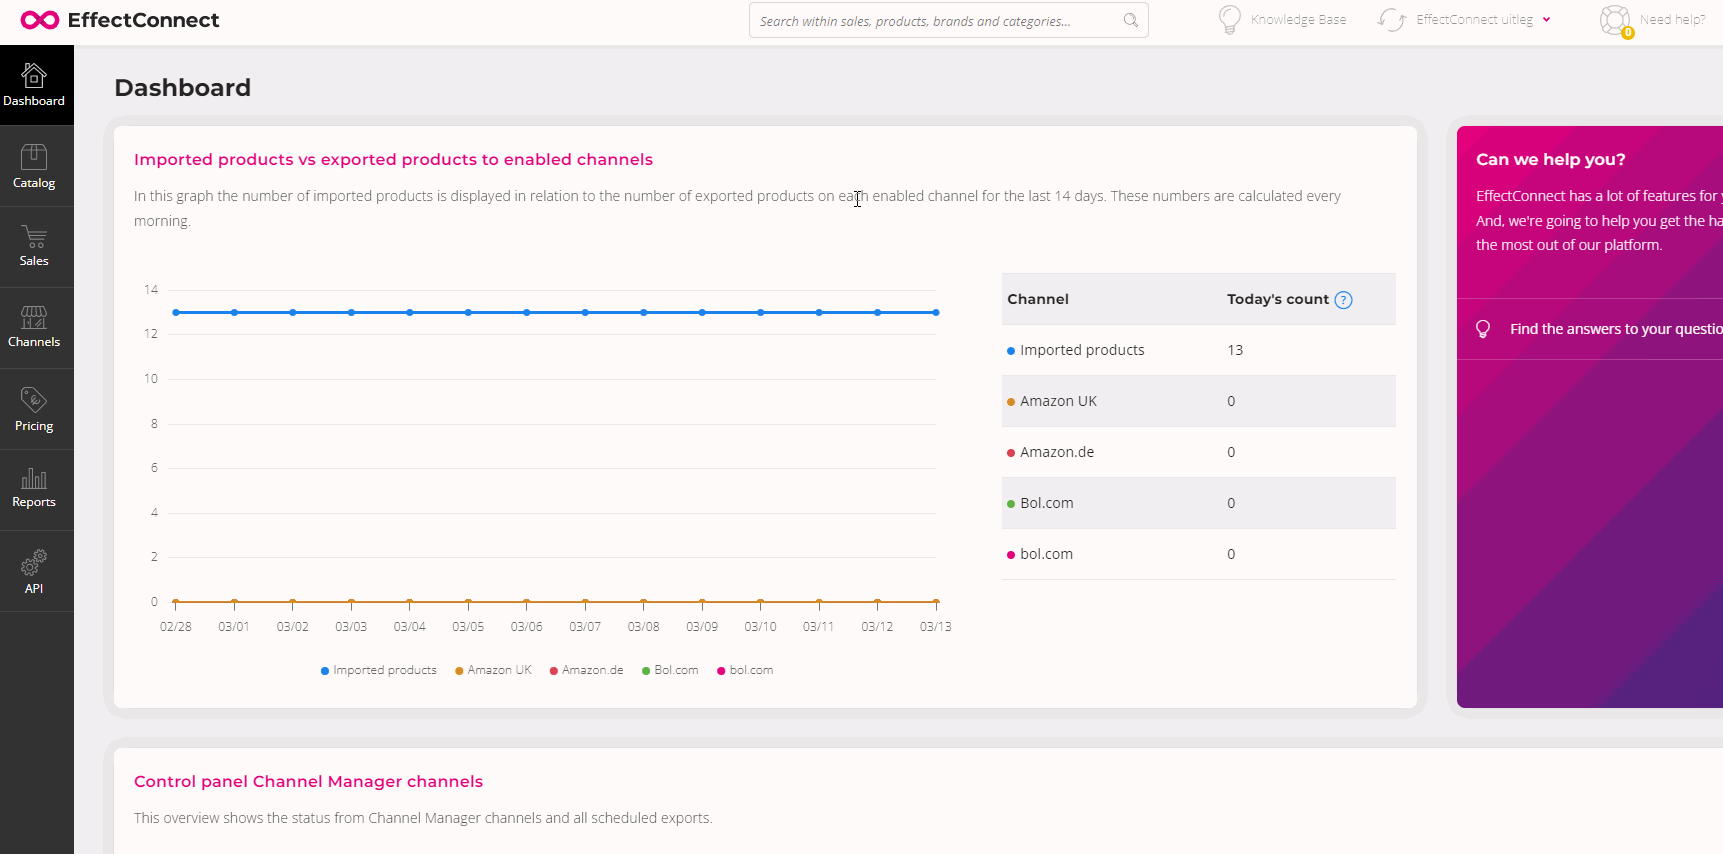Toggle Imported products series in chart legend
The width and height of the screenshot is (1723, 854).
[378, 670]
